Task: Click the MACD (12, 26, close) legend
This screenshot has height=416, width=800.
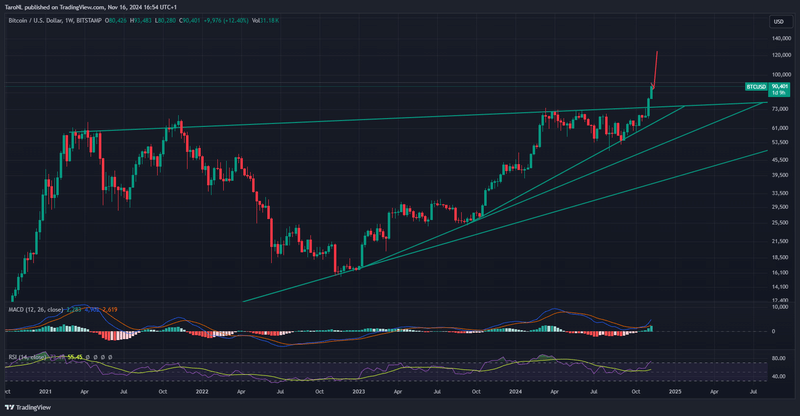Action: click(x=36, y=309)
